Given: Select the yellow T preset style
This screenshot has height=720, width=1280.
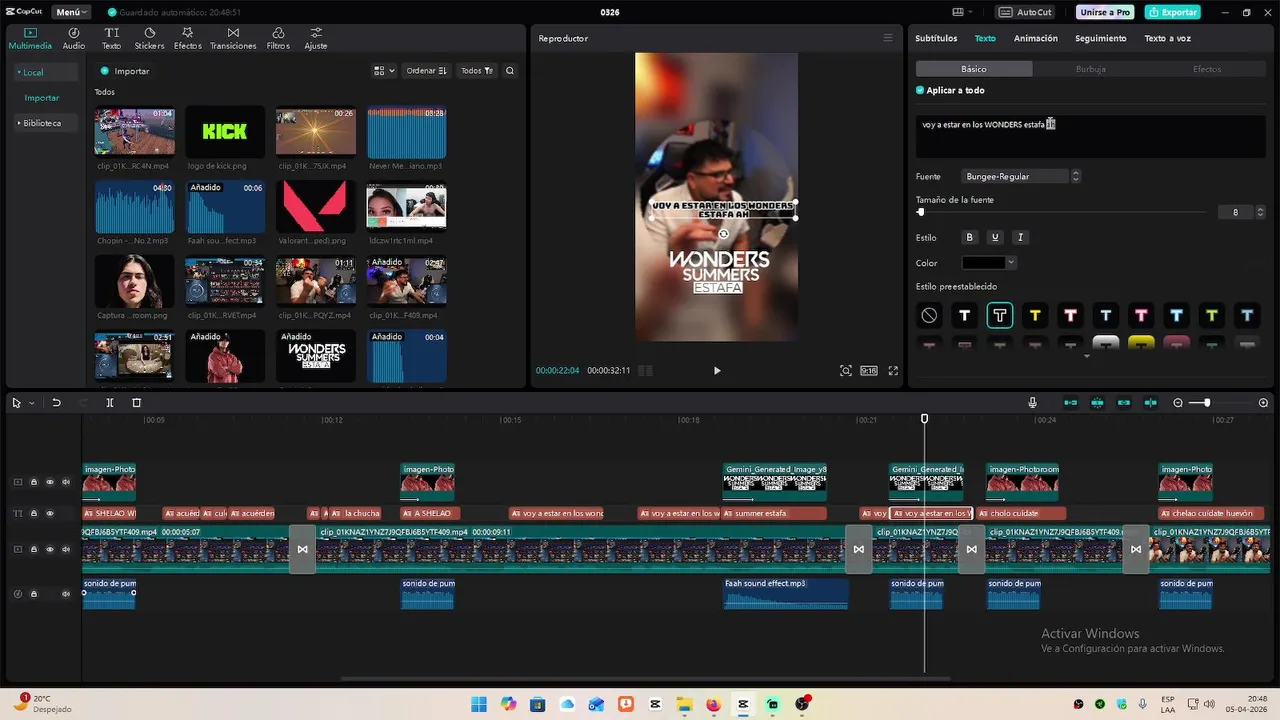Looking at the screenshot, I should click(1035, 315).
